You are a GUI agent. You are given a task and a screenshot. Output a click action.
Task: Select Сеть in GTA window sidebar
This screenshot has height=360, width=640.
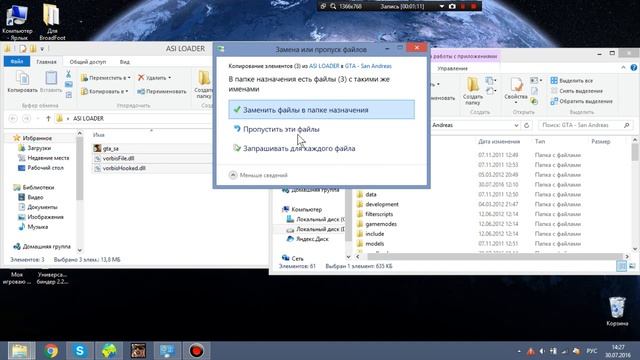pos(293,258)
